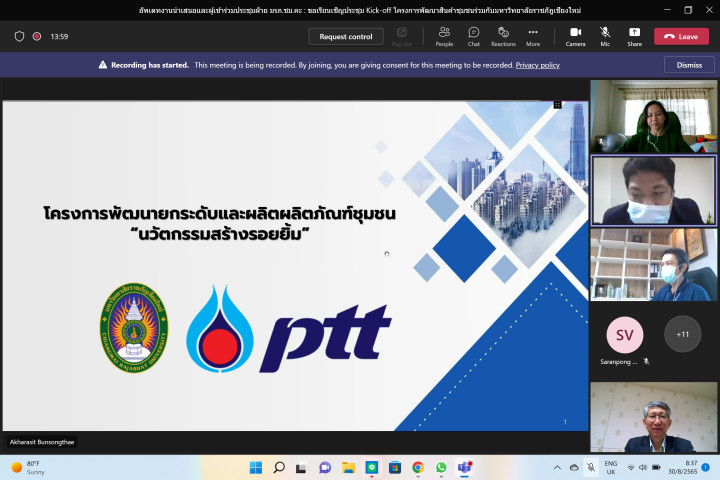The height and width of the screenshot is (480, 720).
Task: Open the notification center badge
Action: [x=706, y=468]
